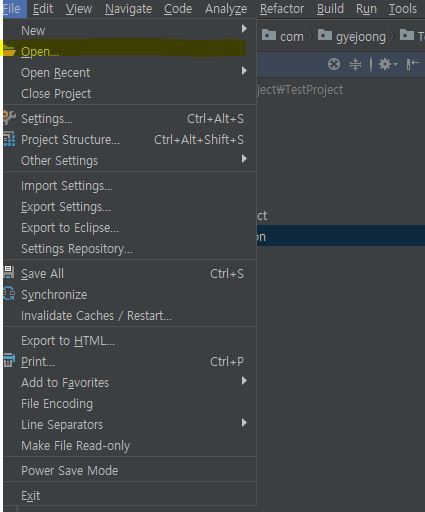Choose Close Project from File menu
425x512 pixels.
[130, 93]
